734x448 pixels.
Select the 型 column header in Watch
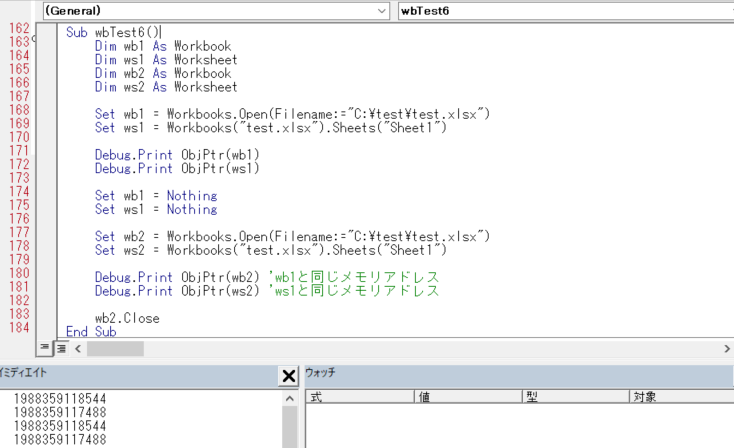click(575, 397)
